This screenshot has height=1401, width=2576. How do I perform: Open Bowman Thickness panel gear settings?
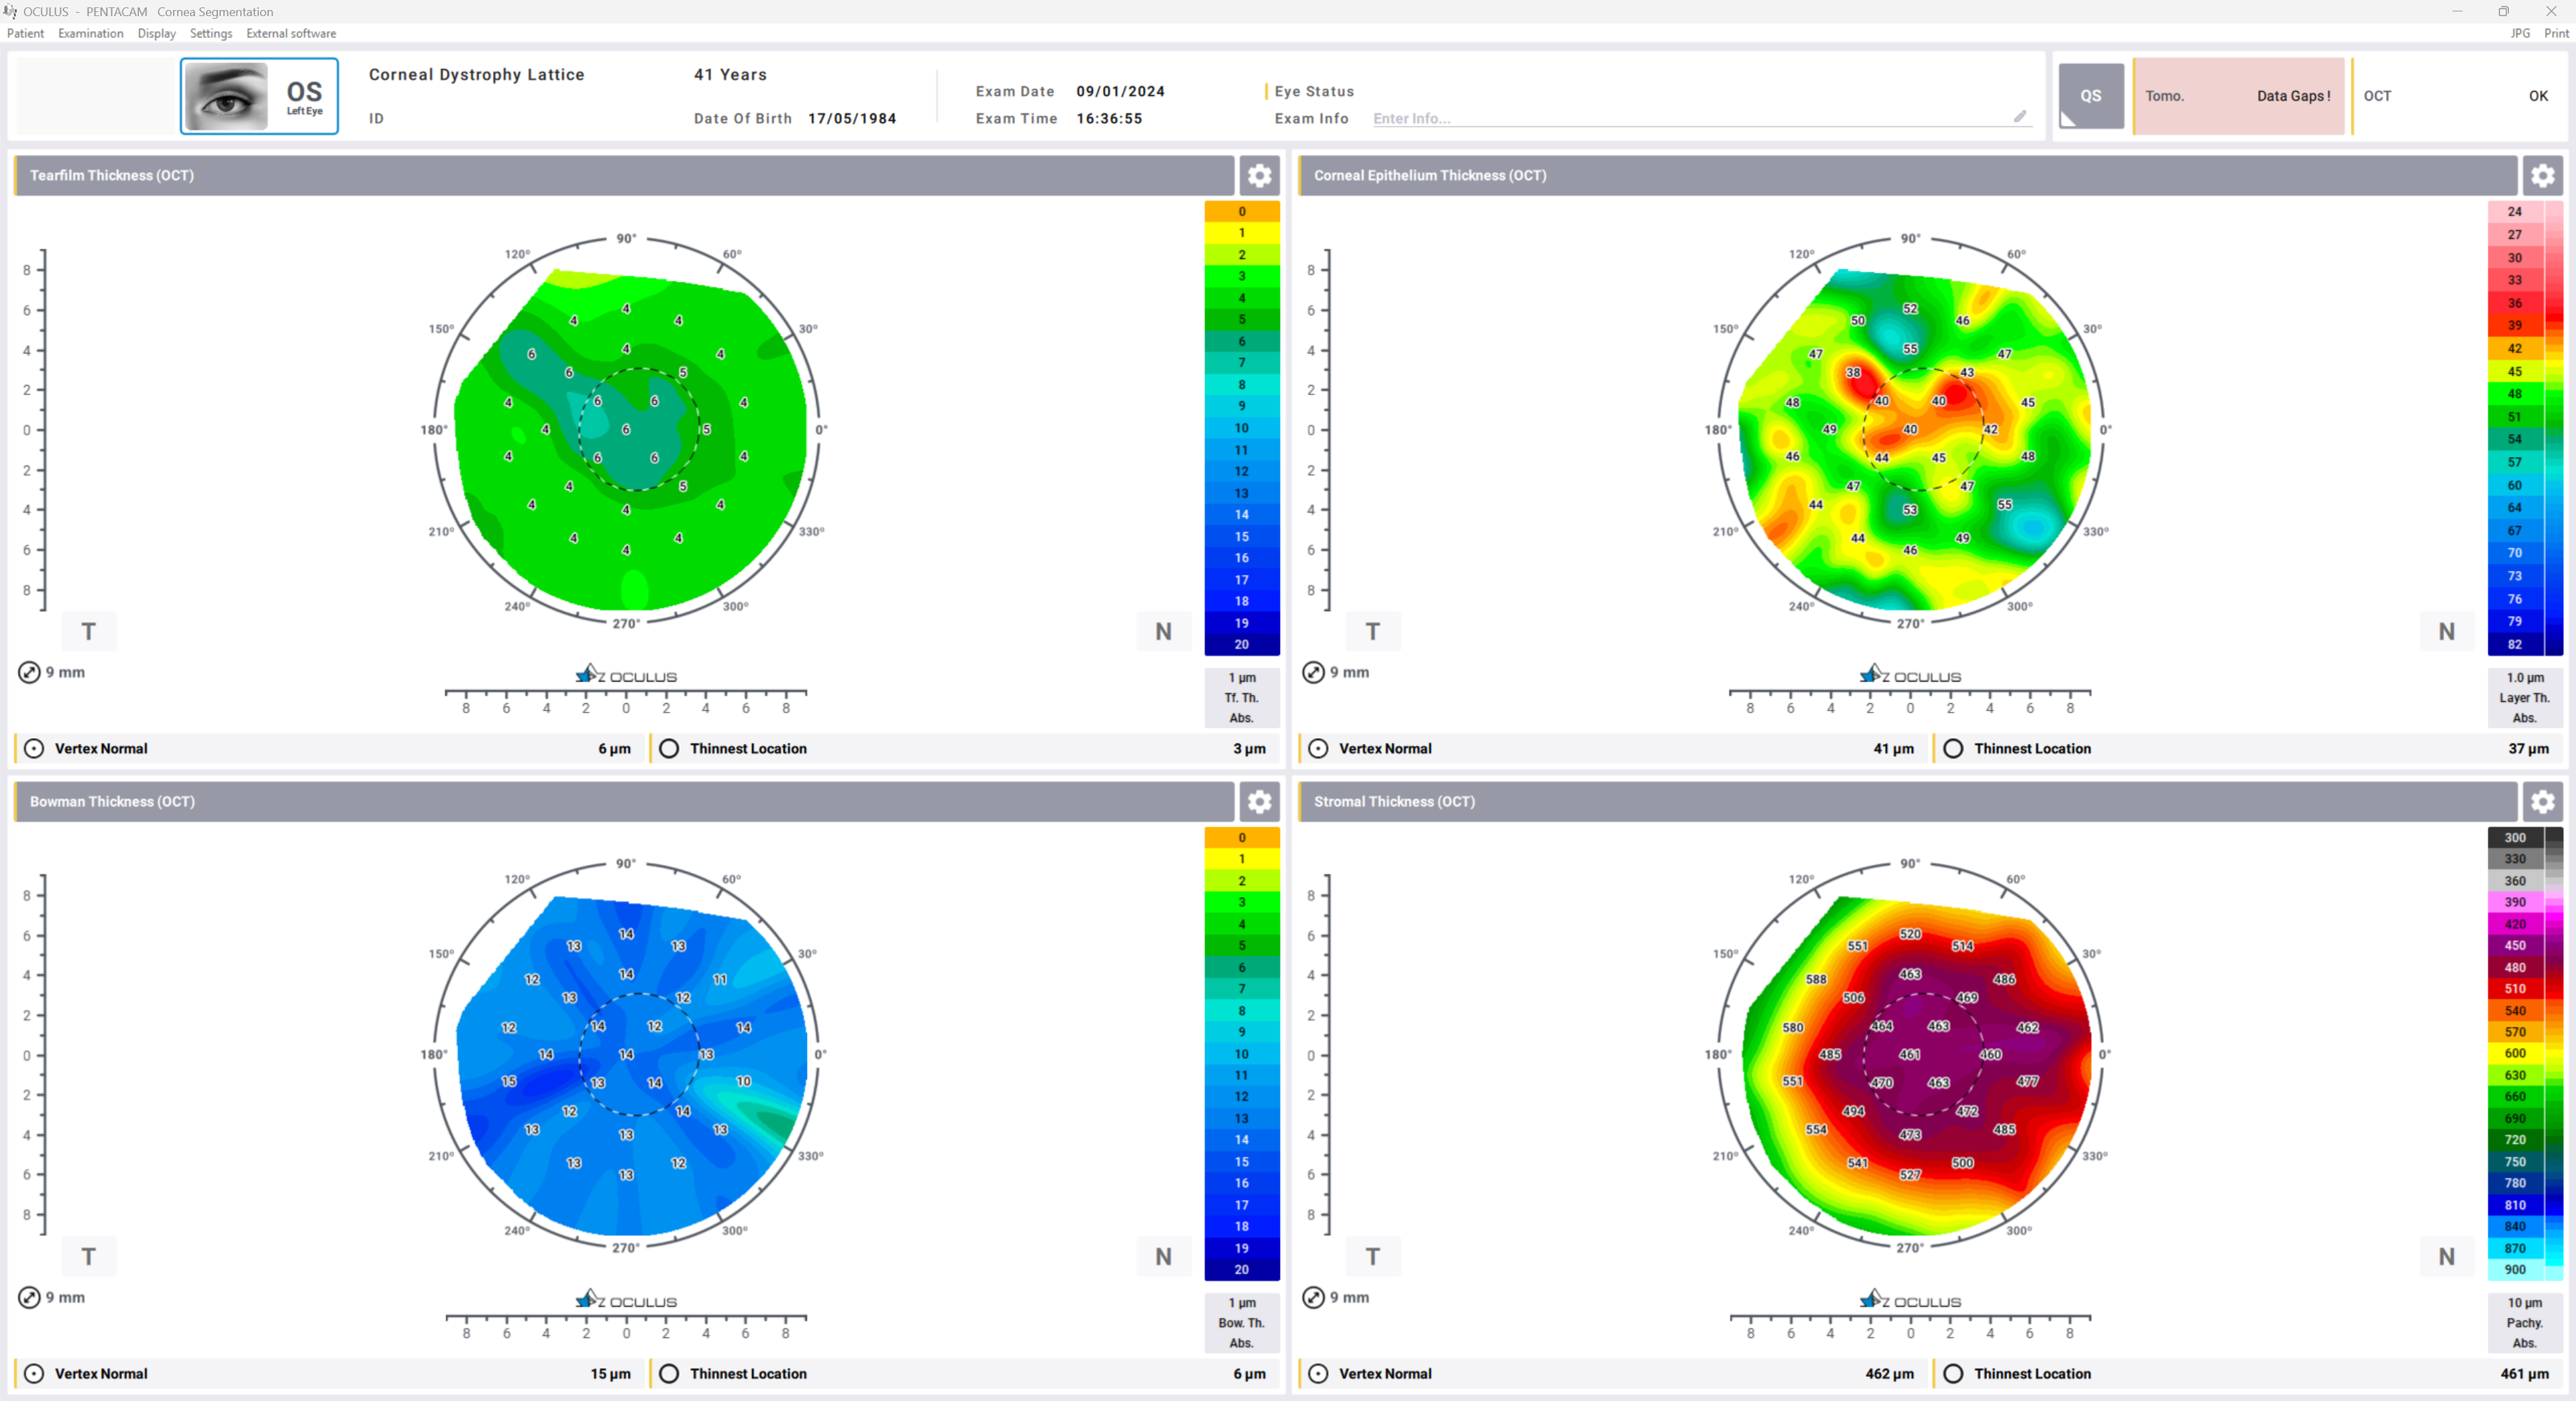point(1259,801)
